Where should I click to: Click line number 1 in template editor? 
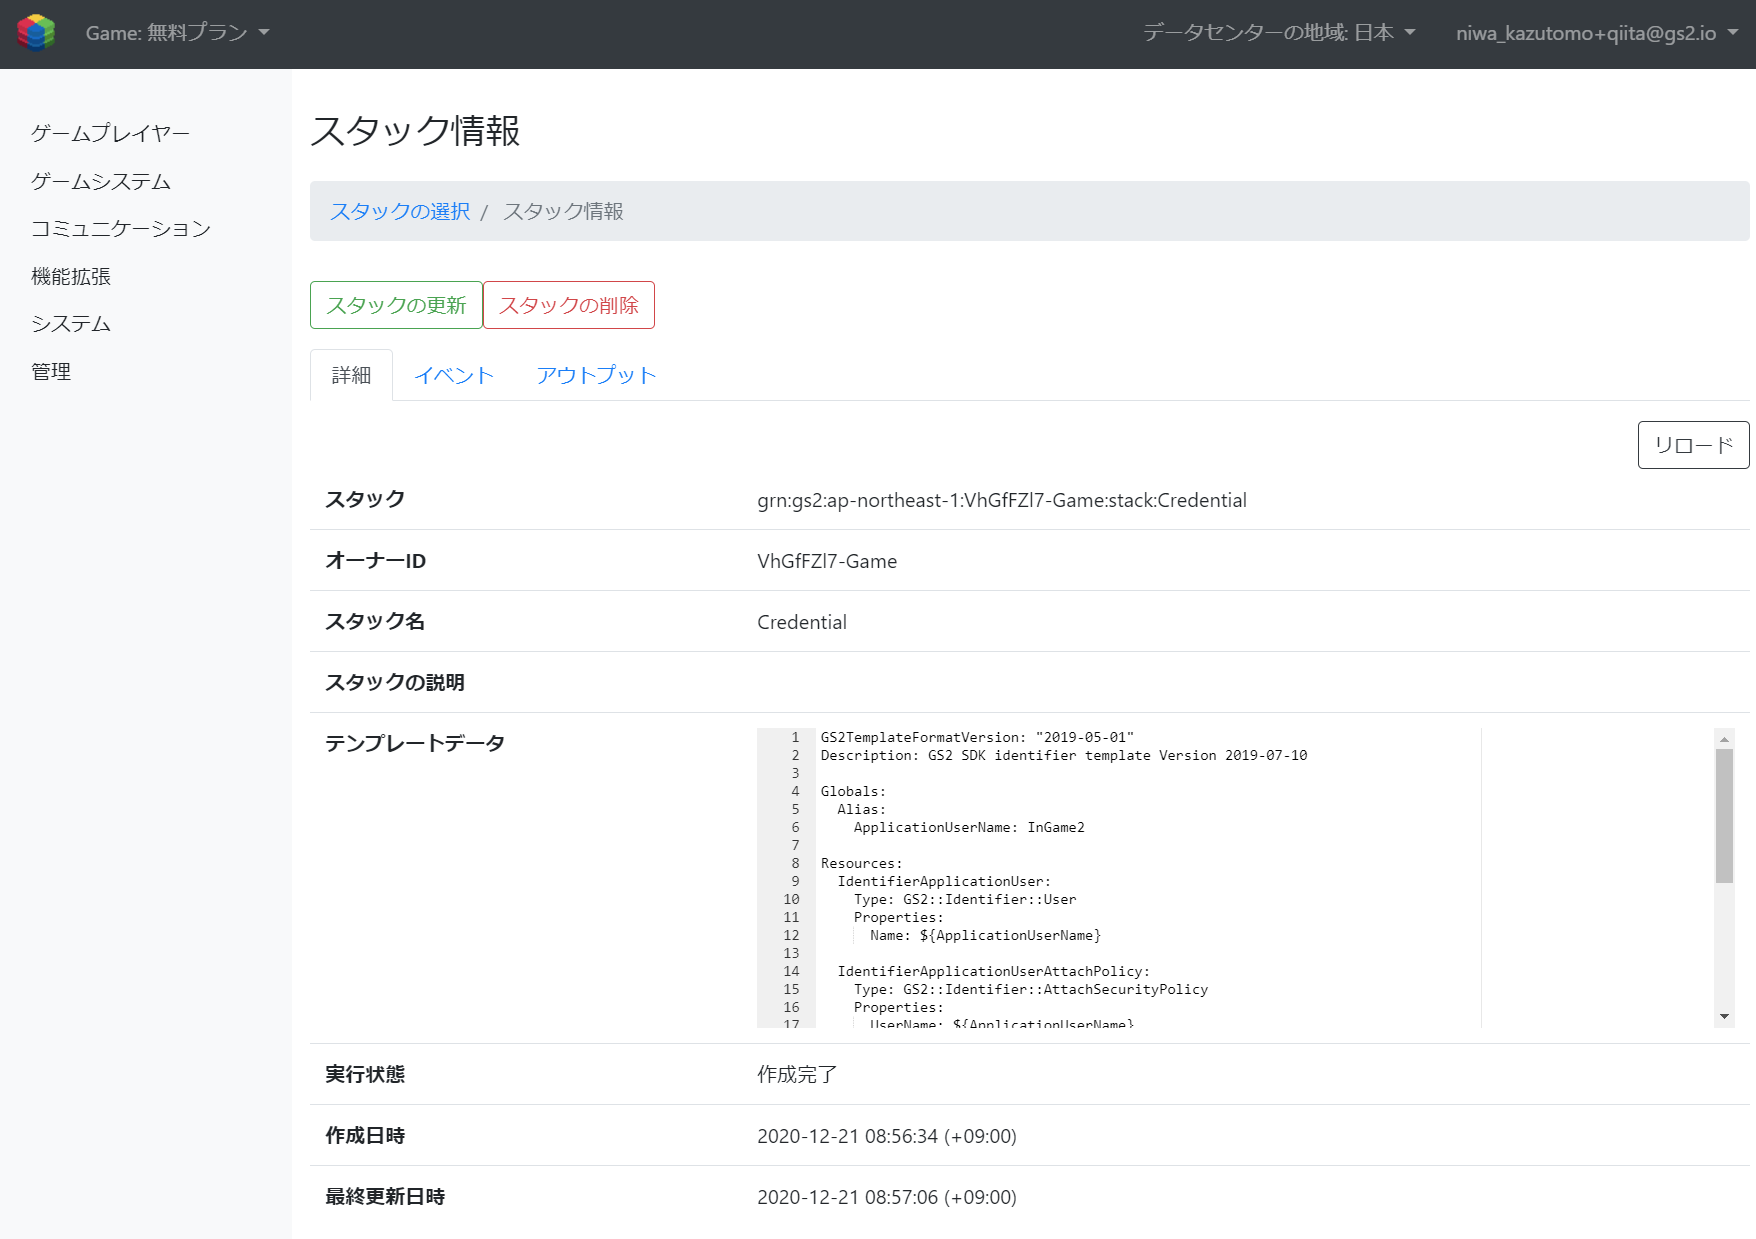pyautogui.click(x=796, y=737)
